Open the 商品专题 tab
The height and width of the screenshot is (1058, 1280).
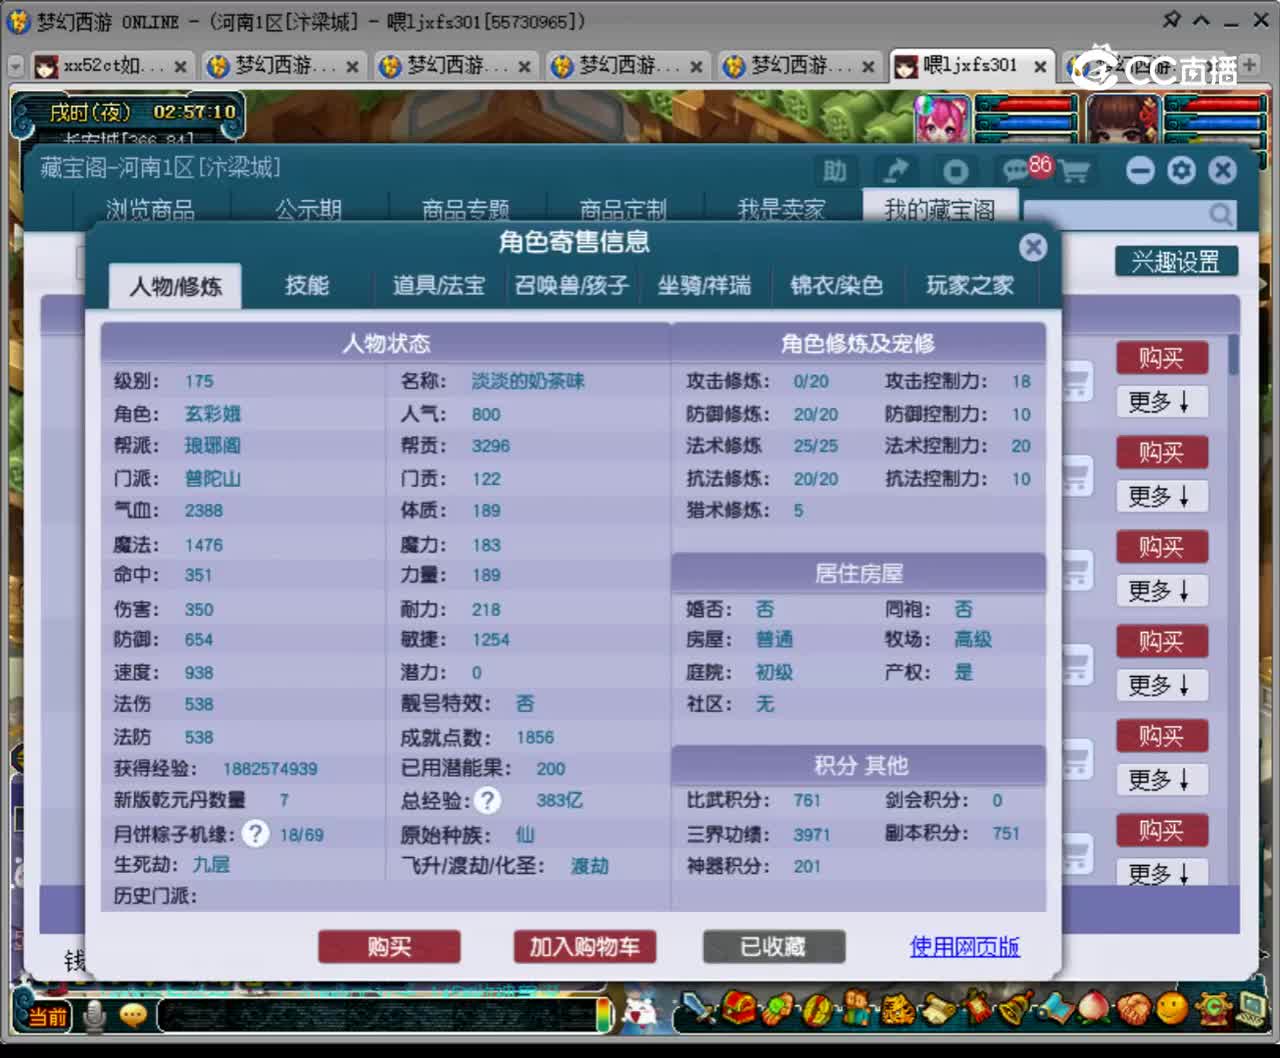tap(466, 209)
